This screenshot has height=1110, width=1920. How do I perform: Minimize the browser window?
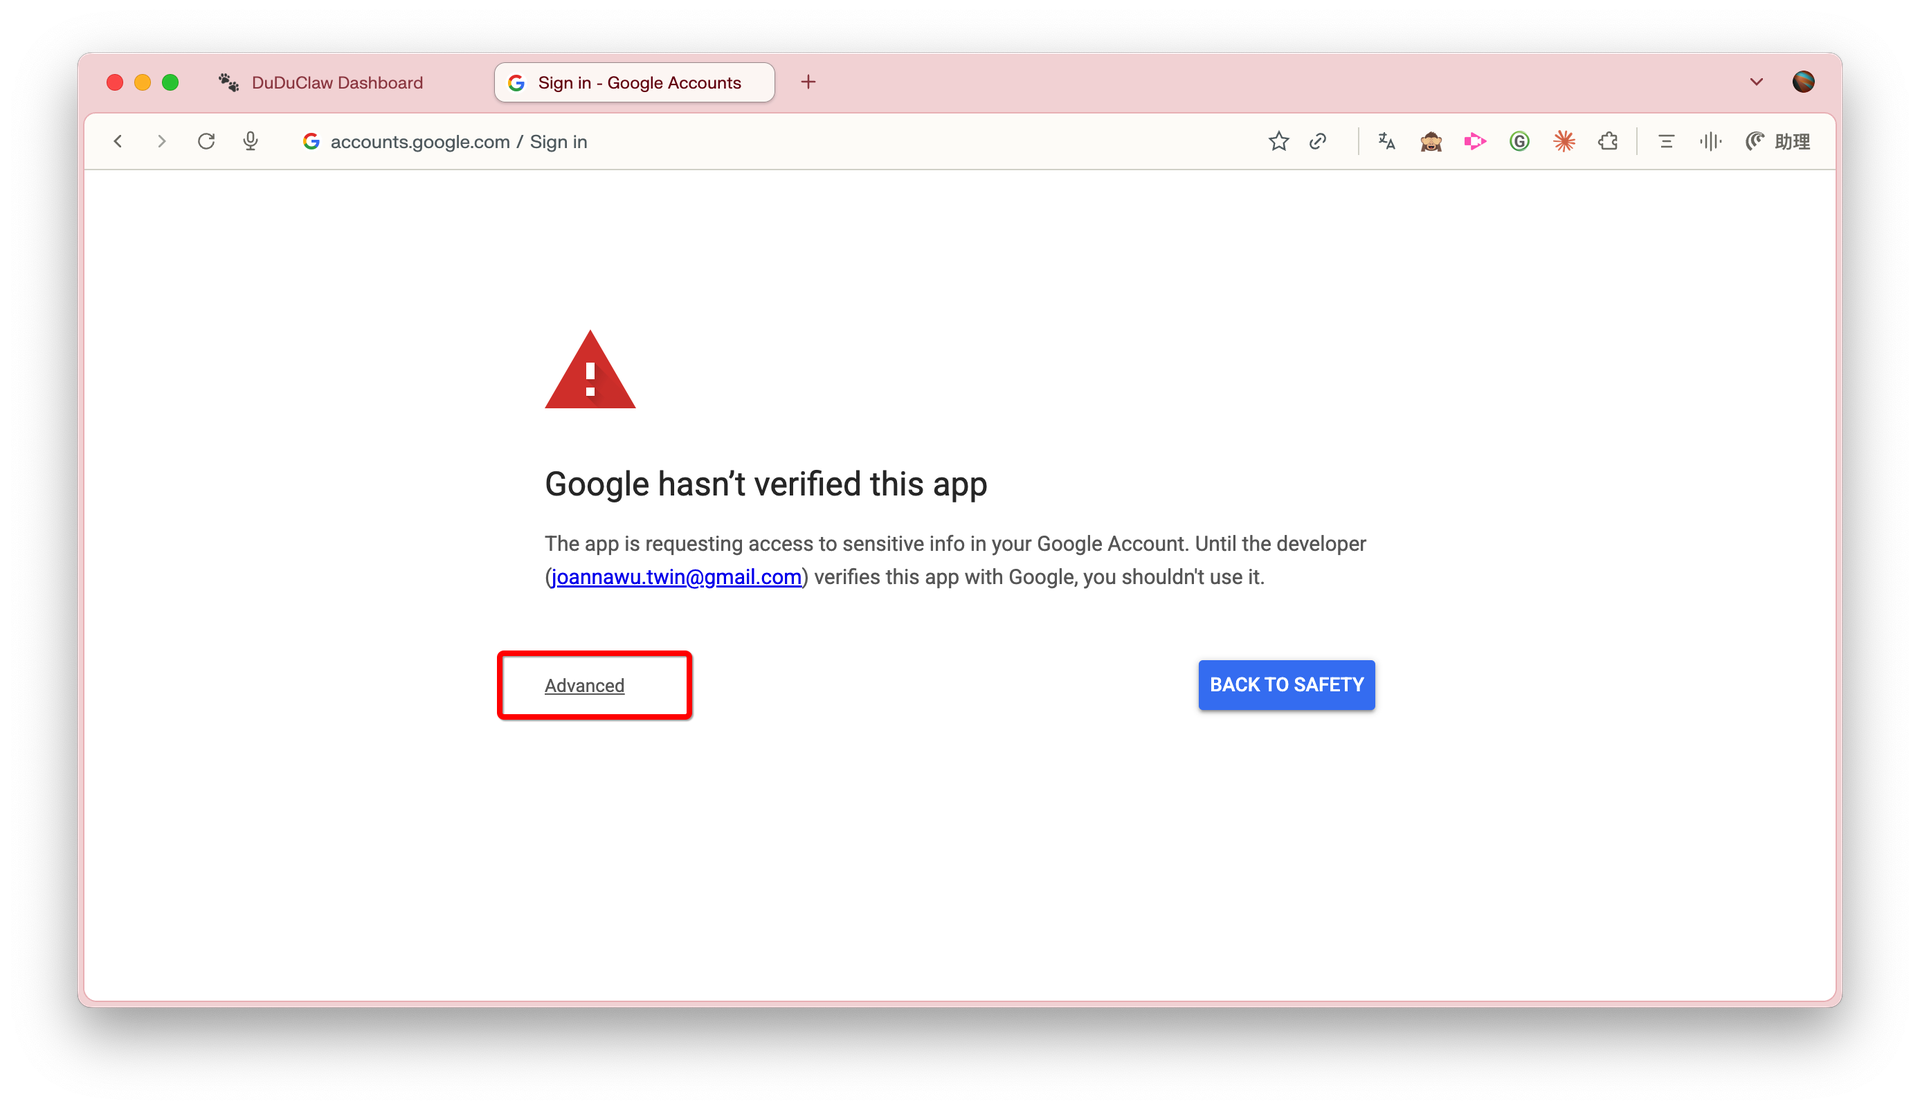(143, 83)
